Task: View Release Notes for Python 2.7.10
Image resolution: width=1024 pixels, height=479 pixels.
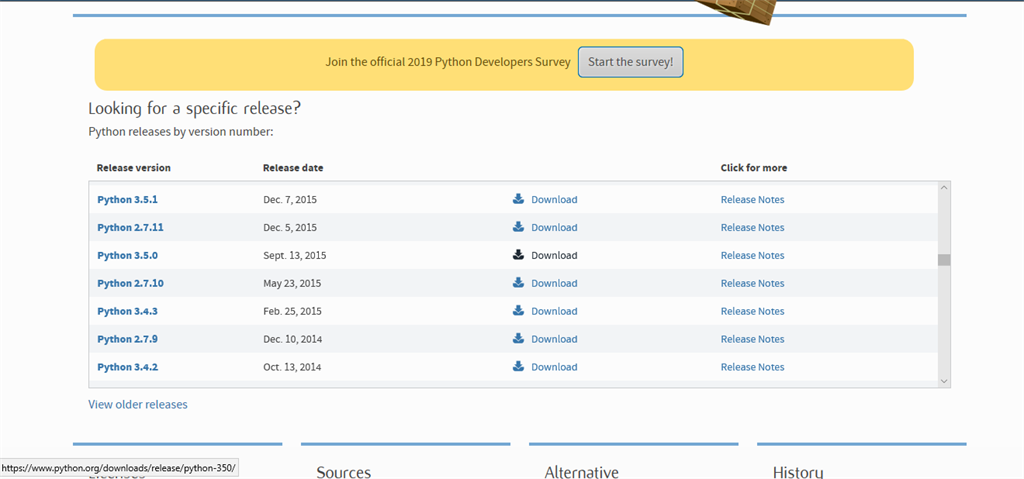Action: click(752, 284)
